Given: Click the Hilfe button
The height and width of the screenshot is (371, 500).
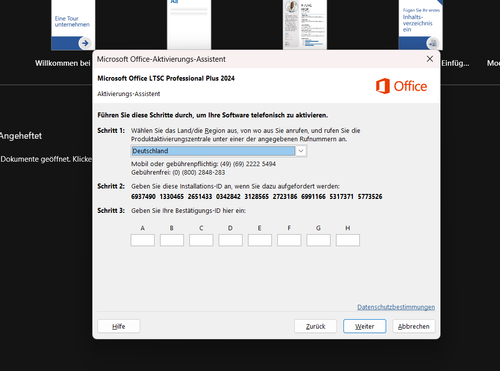Looking at the screenshot, I should point(119,326).
